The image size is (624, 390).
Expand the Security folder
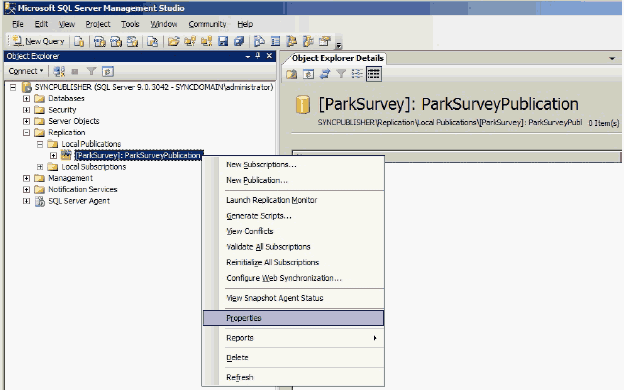[26, 110]
